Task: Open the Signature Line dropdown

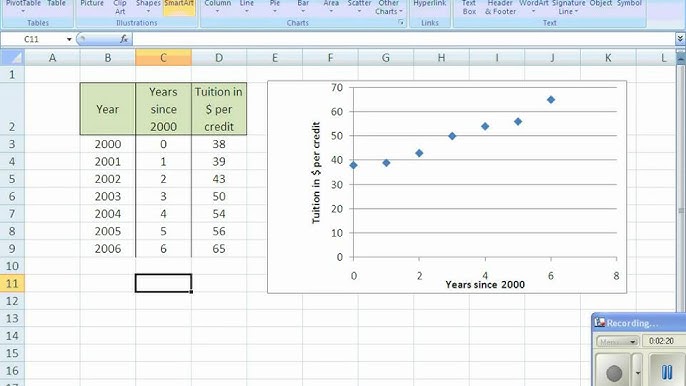Action: (568, 7)
